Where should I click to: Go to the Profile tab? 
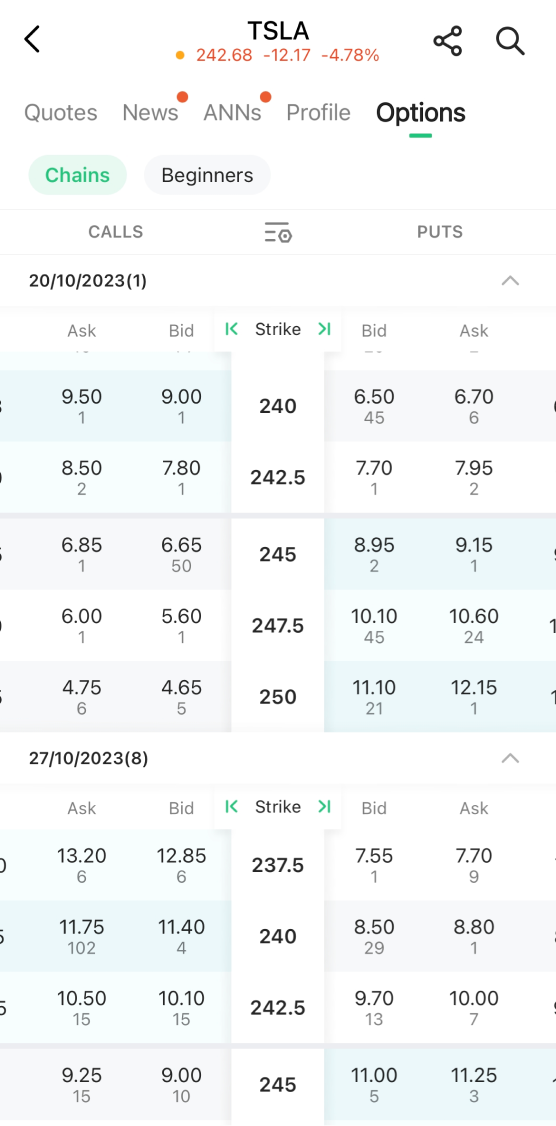coord(318,113)
